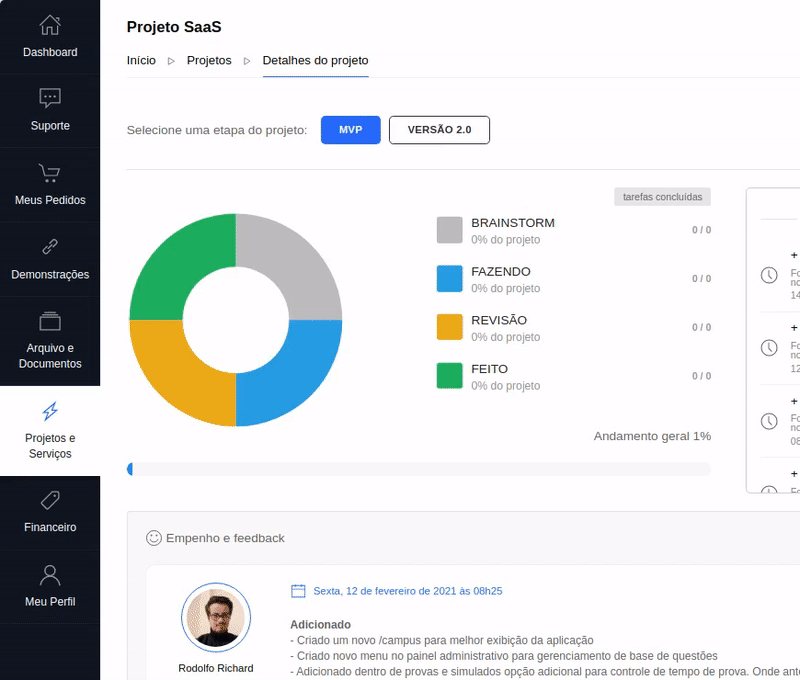This screenshot has width=800, height=680.
Task: Open Meus Pedidos shopping cart icon
Action: coord(50,172)
